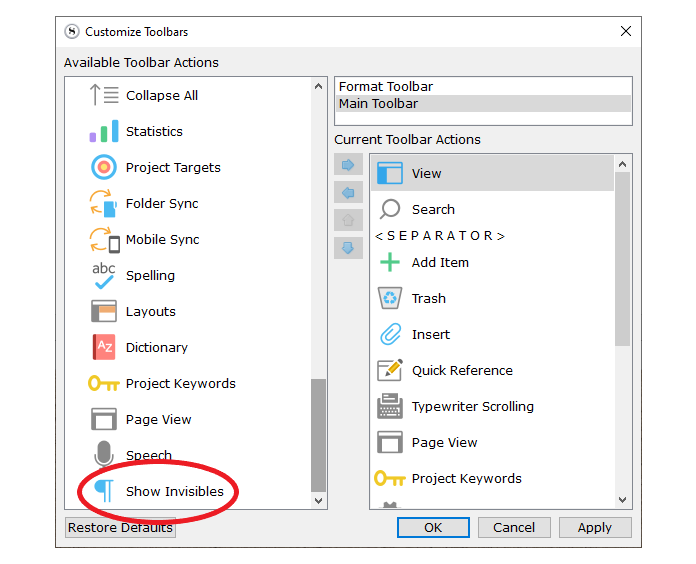The image size is (696, 564).
Task: Click the Available Actions scrollbar thumb
Action: pyautogui.click(x=318, y=435)
